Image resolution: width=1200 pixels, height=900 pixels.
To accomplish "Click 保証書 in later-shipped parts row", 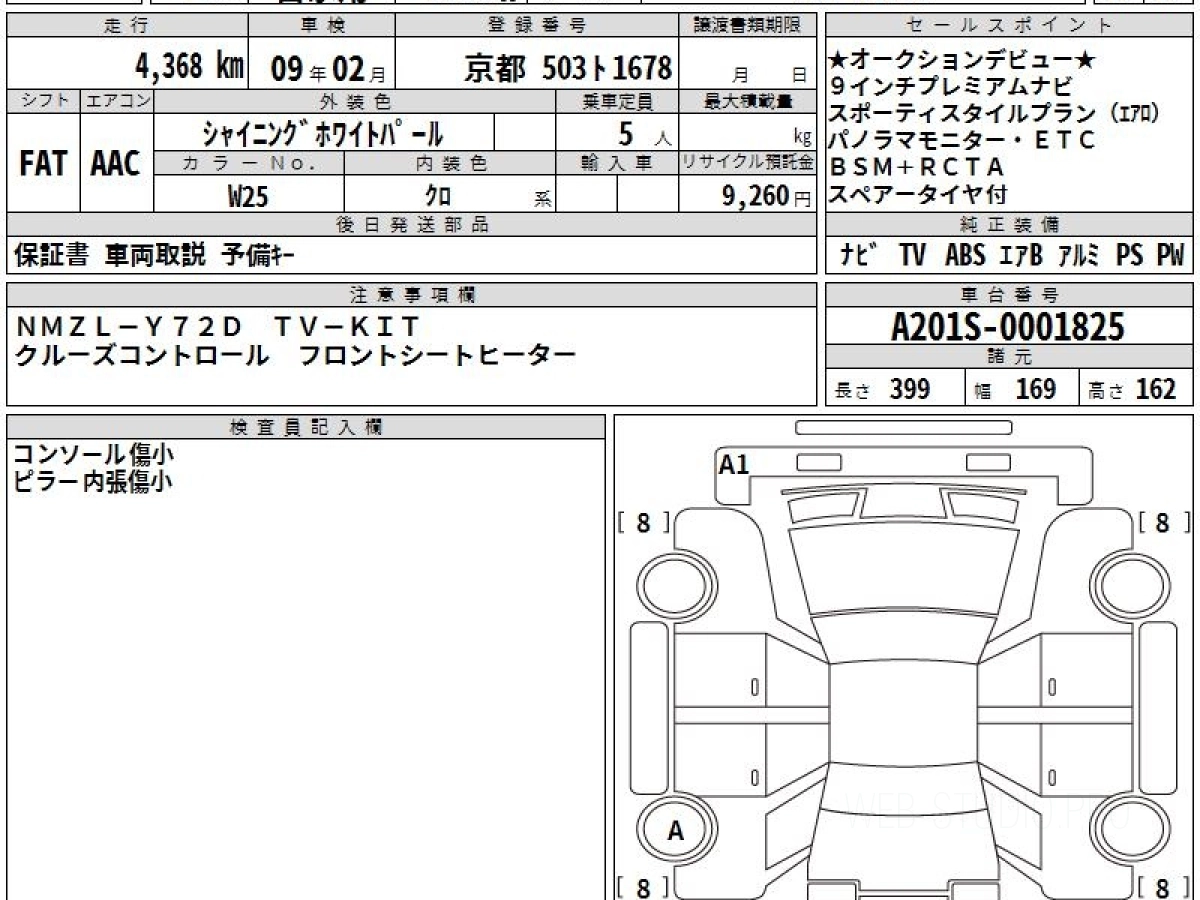I will (x=51, y=256).
